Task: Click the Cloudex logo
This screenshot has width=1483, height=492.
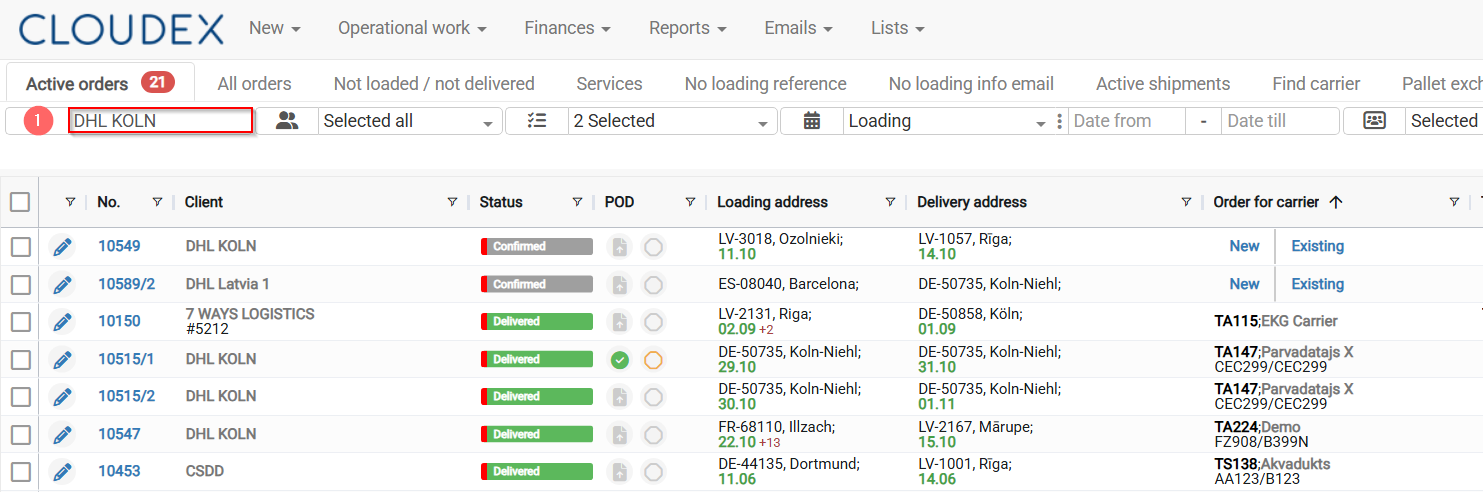Action: click(x=121, y=29)
